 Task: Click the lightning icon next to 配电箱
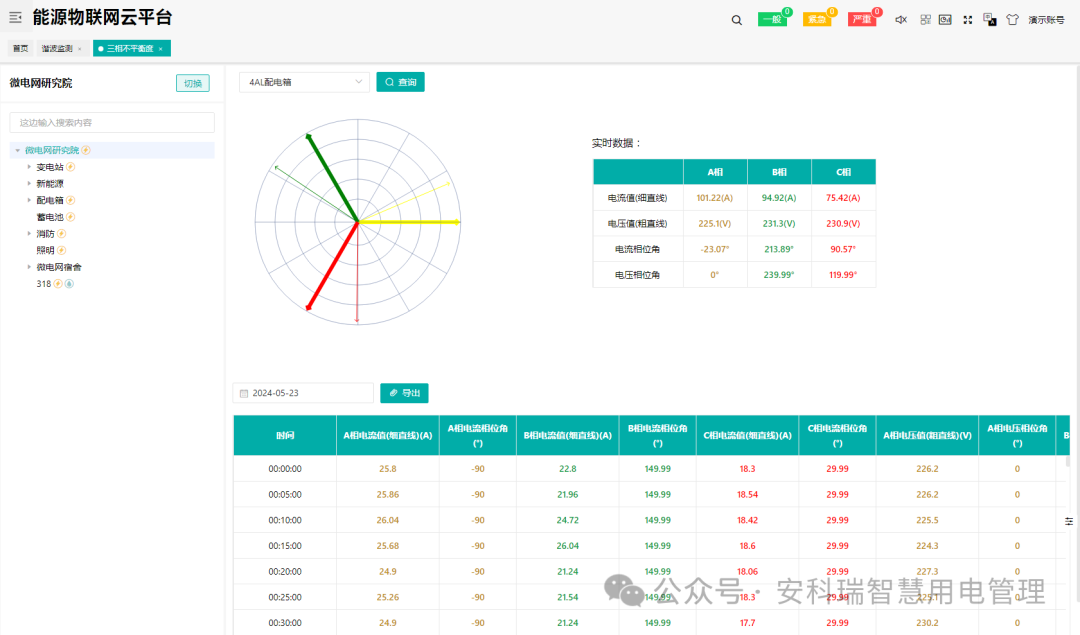click(x=70, y=200)
